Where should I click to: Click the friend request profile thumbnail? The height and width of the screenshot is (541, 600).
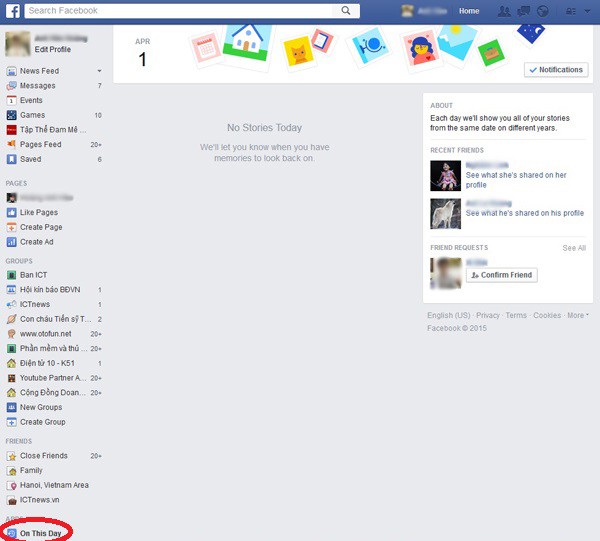point(445,273)
